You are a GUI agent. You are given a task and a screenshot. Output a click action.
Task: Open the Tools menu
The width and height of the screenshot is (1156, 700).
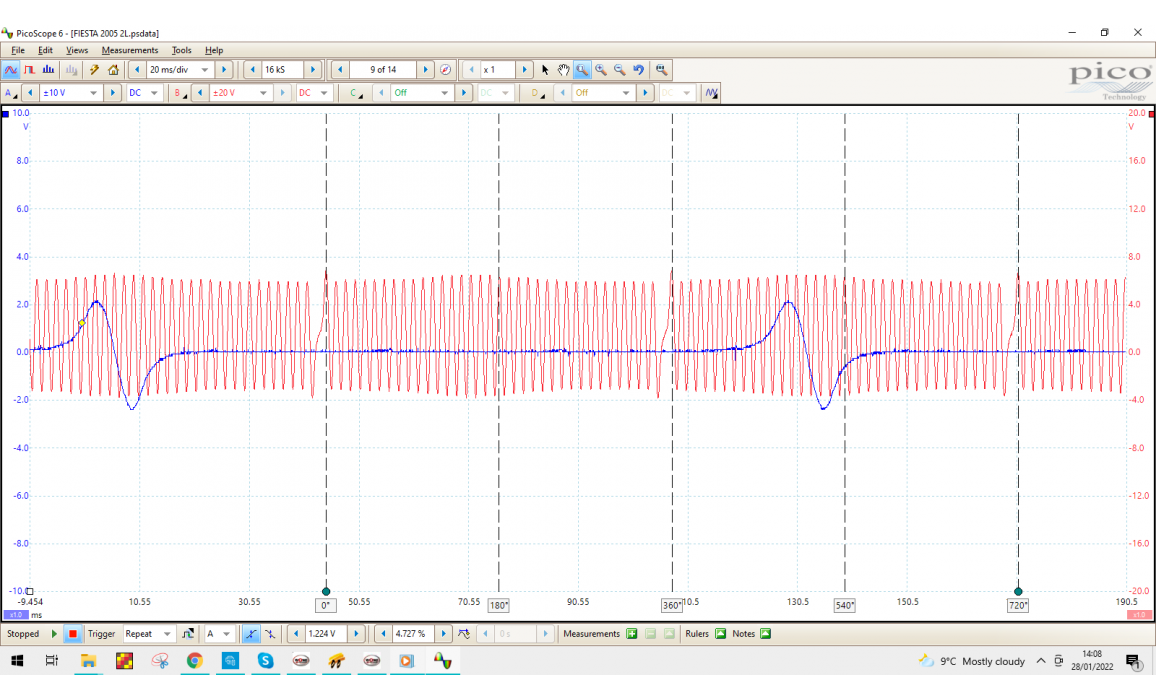181,50
